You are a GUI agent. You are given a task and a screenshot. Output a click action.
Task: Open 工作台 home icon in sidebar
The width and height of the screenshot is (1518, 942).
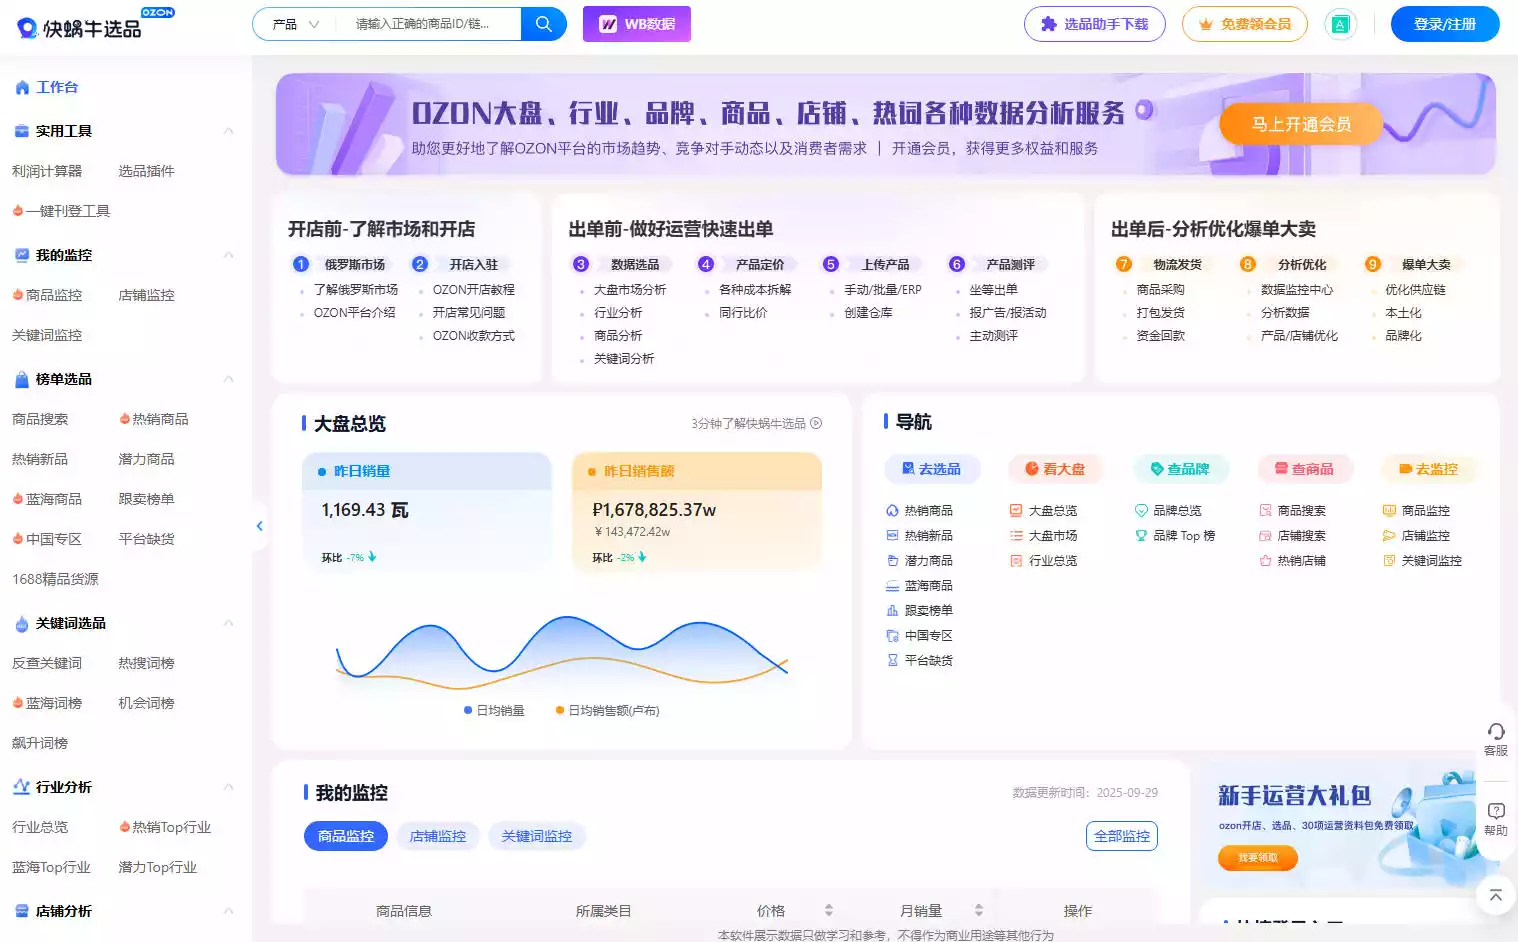pos(22,87)
